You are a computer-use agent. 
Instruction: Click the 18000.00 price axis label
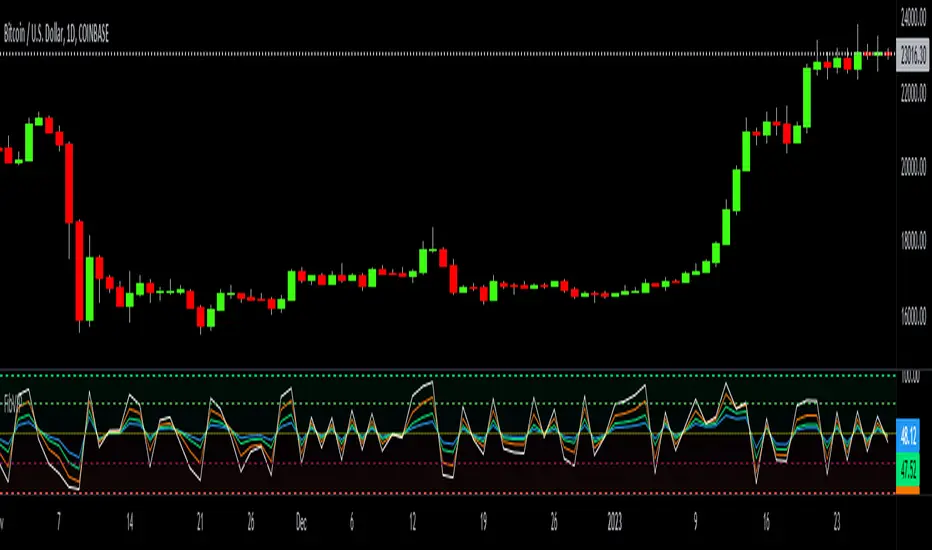coord(914,241)
